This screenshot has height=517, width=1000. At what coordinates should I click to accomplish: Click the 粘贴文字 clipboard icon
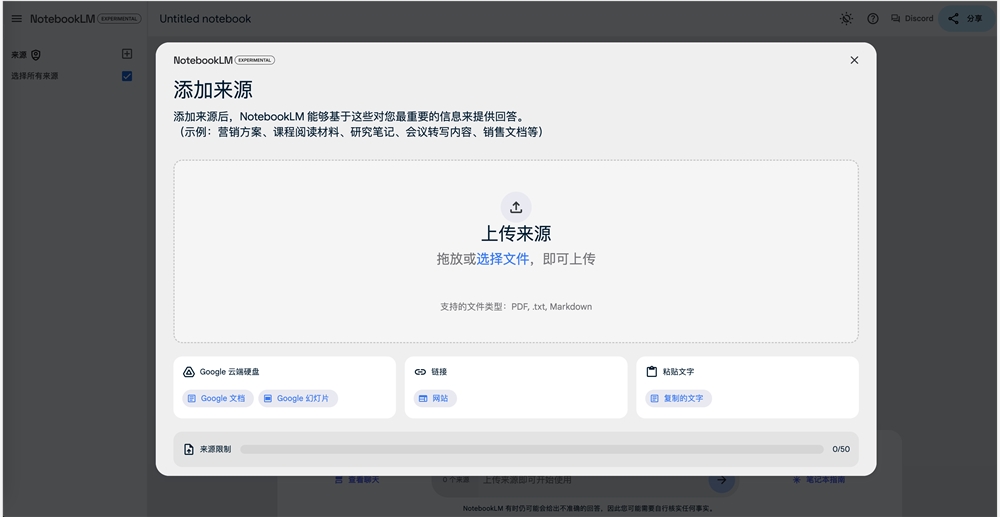[x=651, y=372]
